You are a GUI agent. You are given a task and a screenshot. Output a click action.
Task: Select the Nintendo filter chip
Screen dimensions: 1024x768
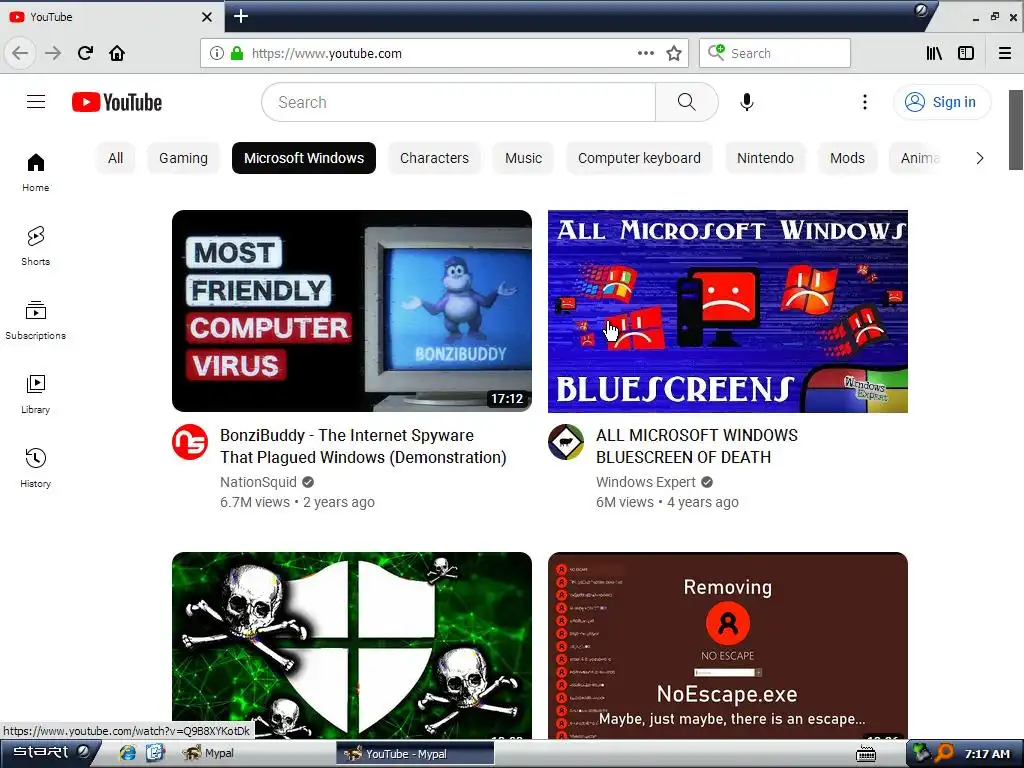pyautogui.click(x=765, y=158)
